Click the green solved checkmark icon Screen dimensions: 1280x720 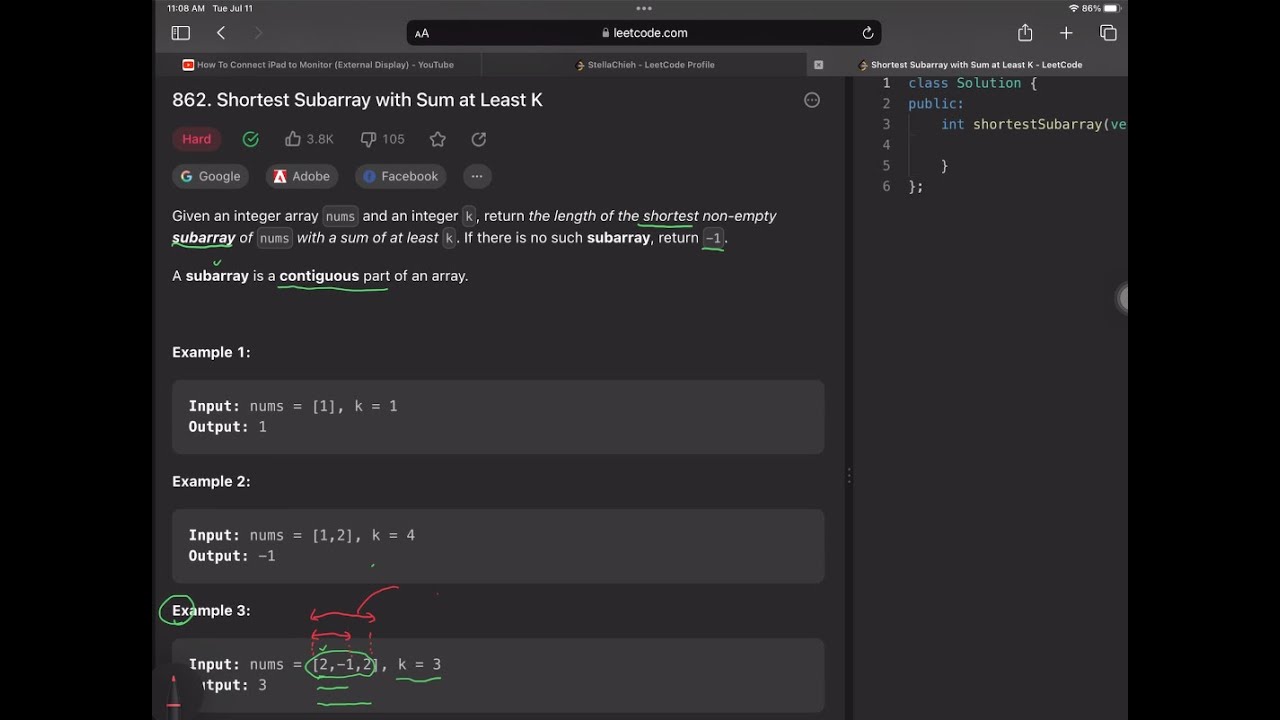tap(251, 139)
